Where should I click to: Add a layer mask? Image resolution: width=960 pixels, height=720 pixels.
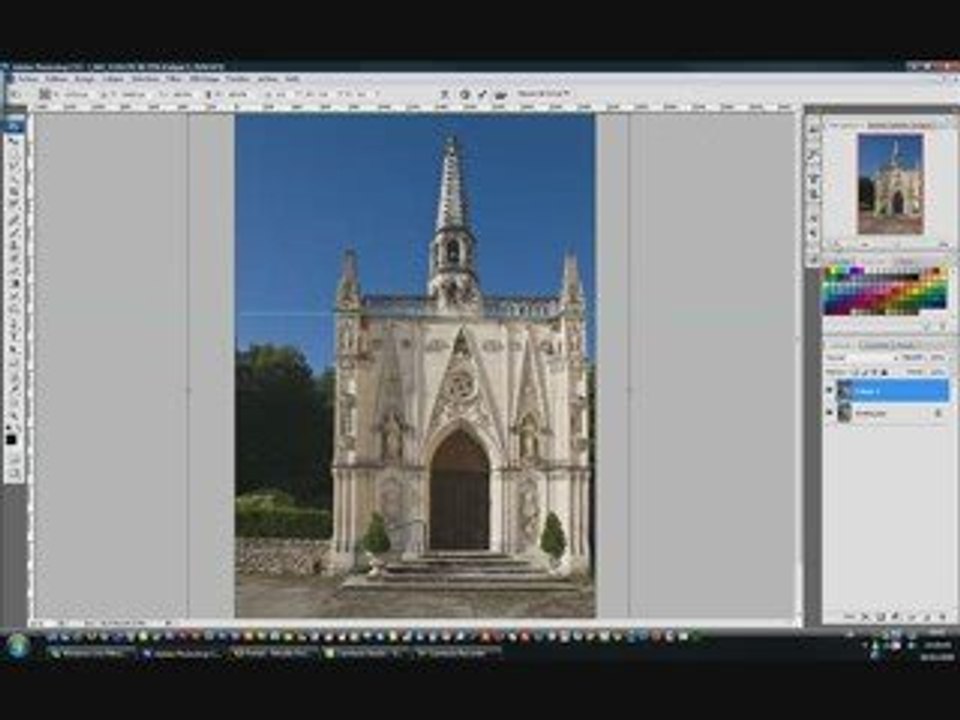[x=880, y=617]
